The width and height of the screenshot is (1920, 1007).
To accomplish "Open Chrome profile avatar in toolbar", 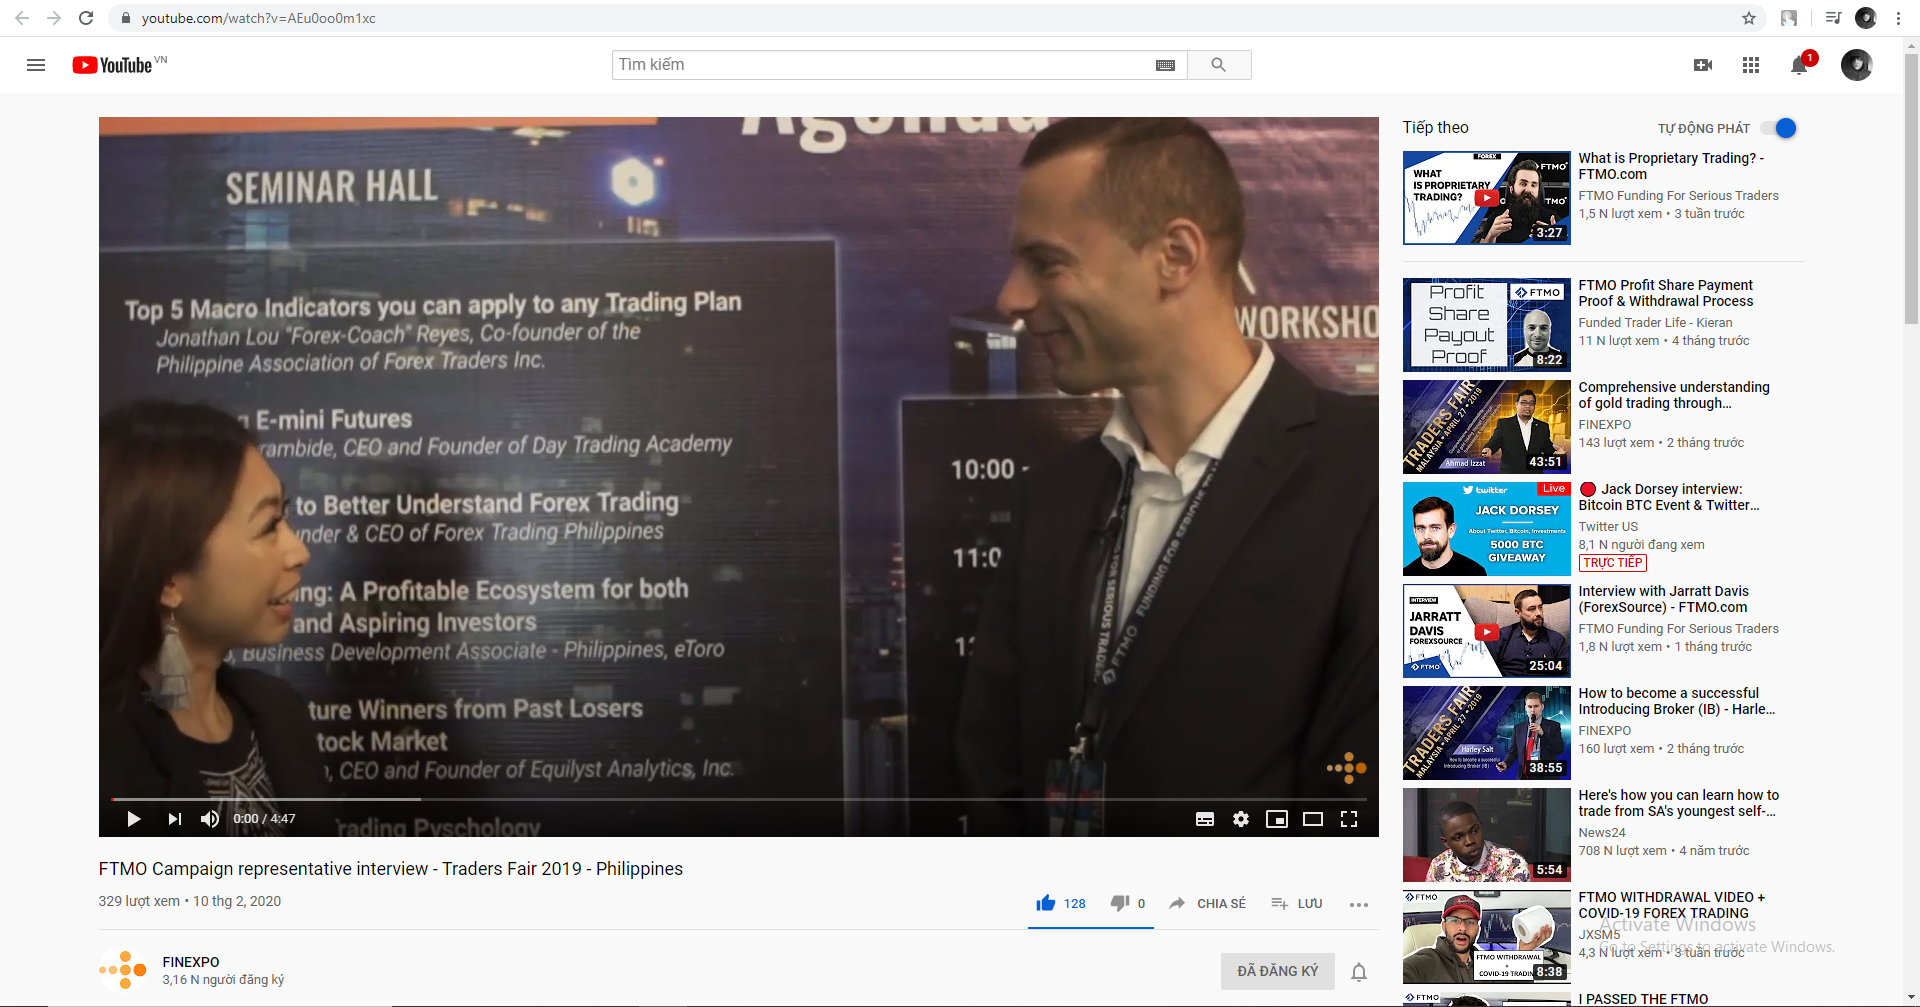I will point(1865,18).
